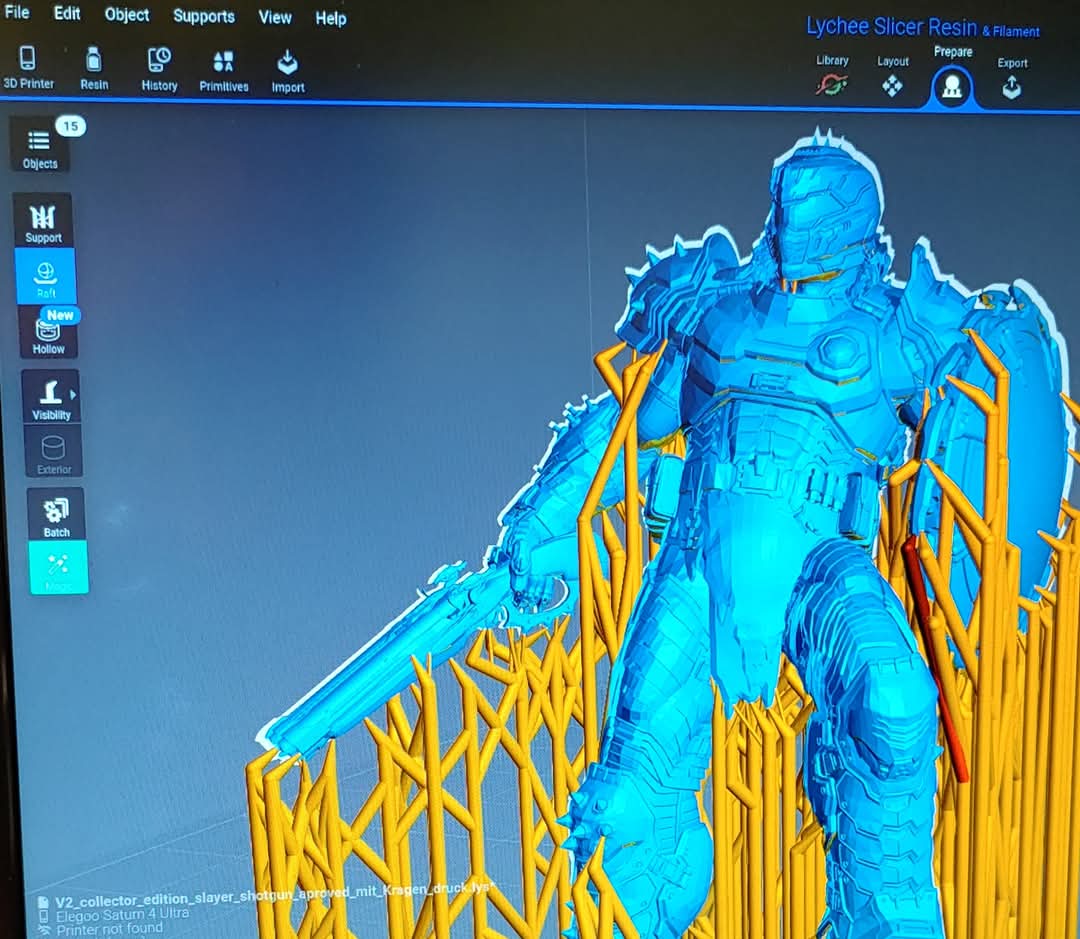Select the Raft tool
This screenshot has width=1080, height=939.
(46, 277)
